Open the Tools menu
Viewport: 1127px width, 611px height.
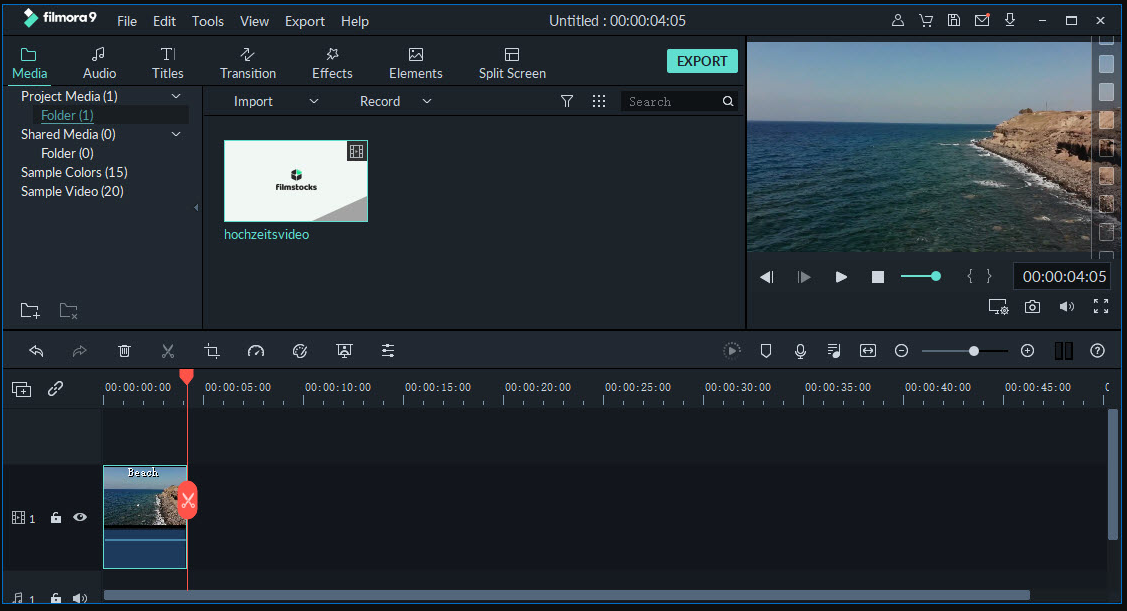(208, 22)
